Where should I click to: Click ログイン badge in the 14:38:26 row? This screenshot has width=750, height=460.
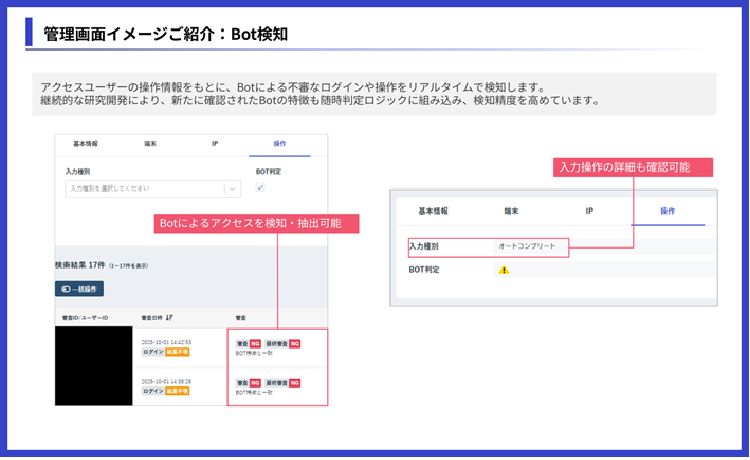[153, 391]
